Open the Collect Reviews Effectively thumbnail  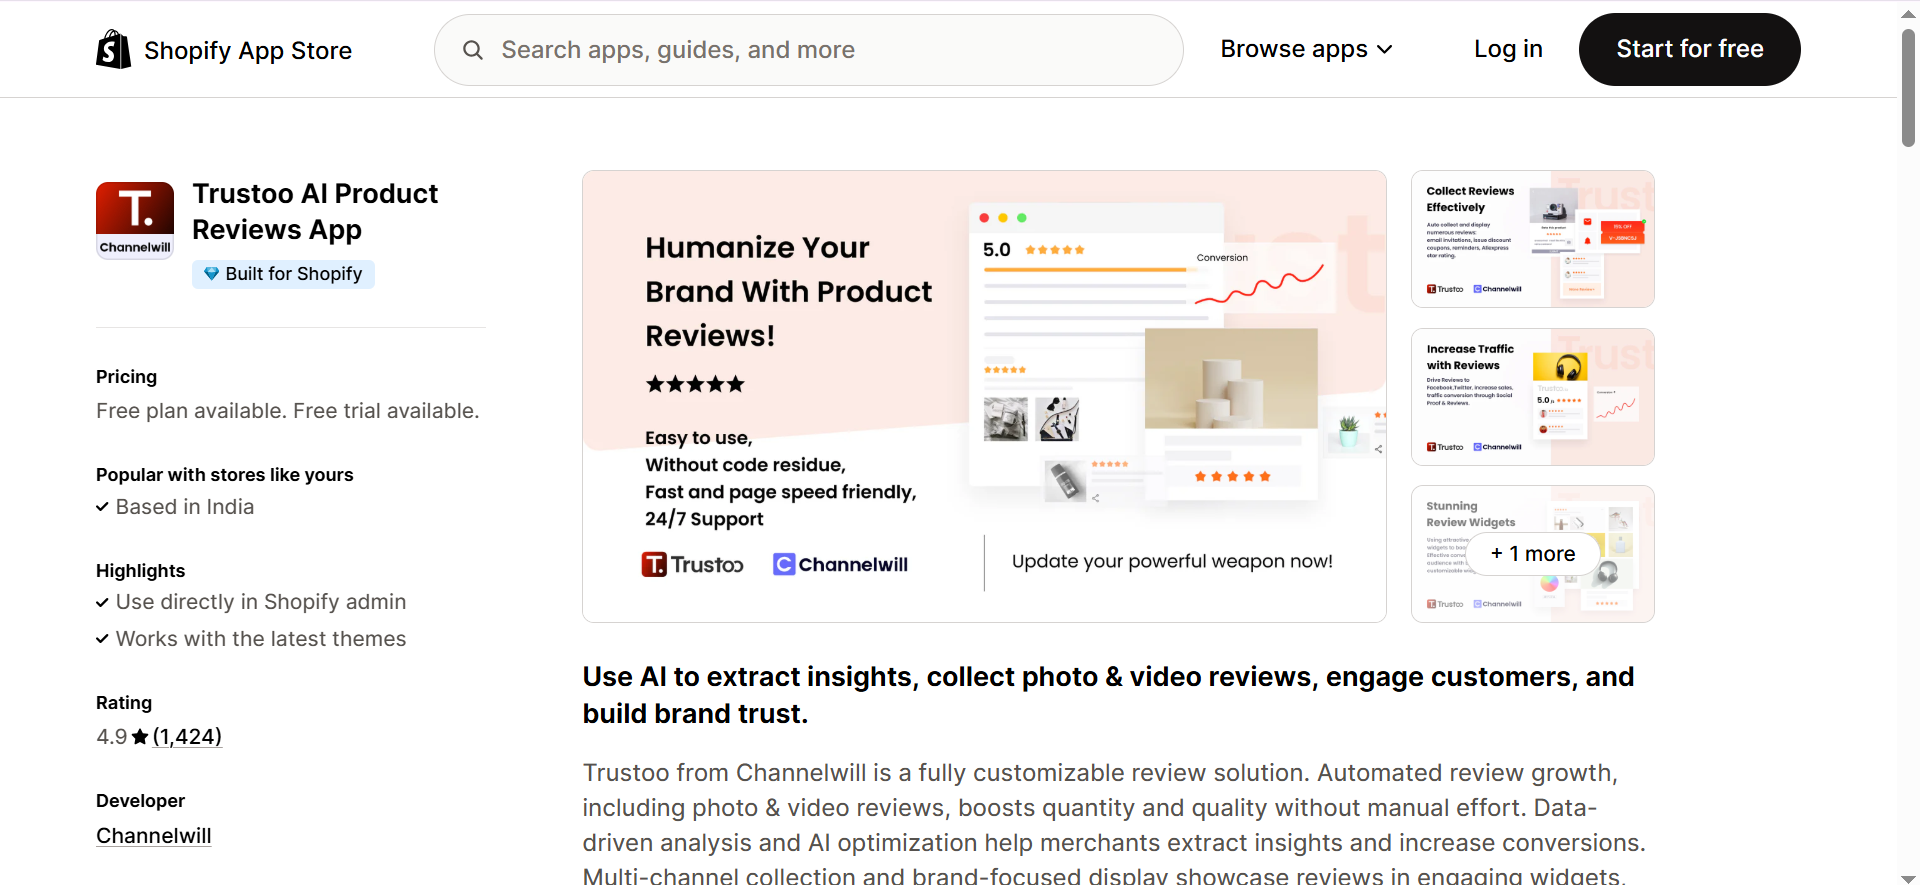tap(1532, 239)
